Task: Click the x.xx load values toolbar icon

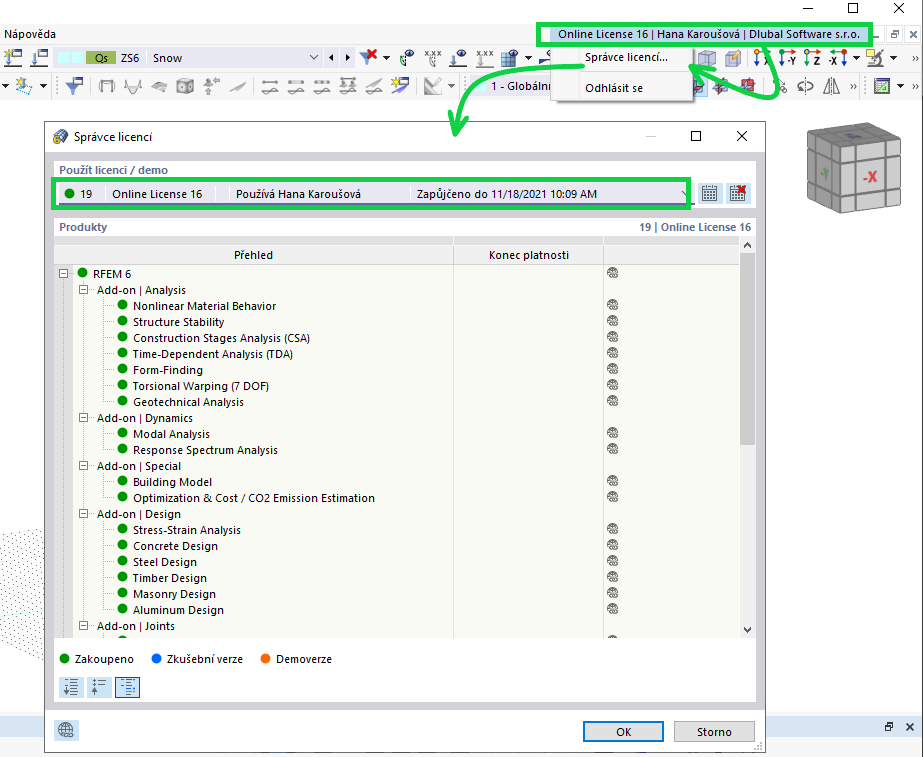Action: pyautogui.click(x=484, y=58)
